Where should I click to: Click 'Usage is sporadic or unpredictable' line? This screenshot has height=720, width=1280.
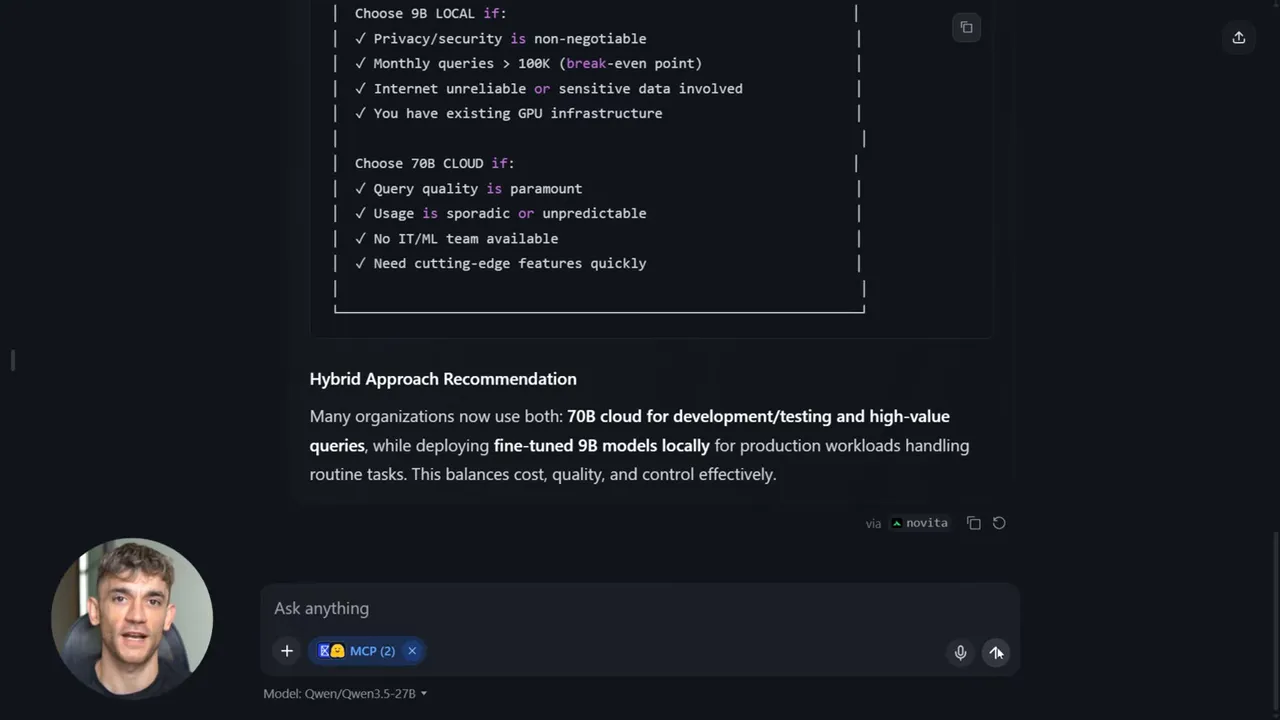[x=500, y=213]
